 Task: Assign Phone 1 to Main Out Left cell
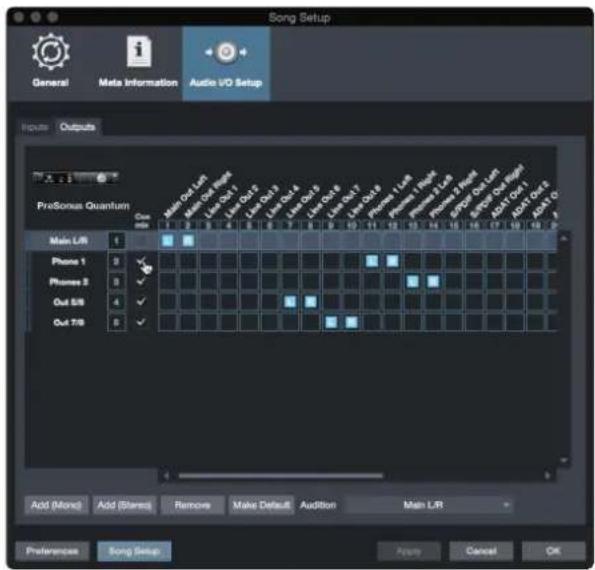[168, 261]
